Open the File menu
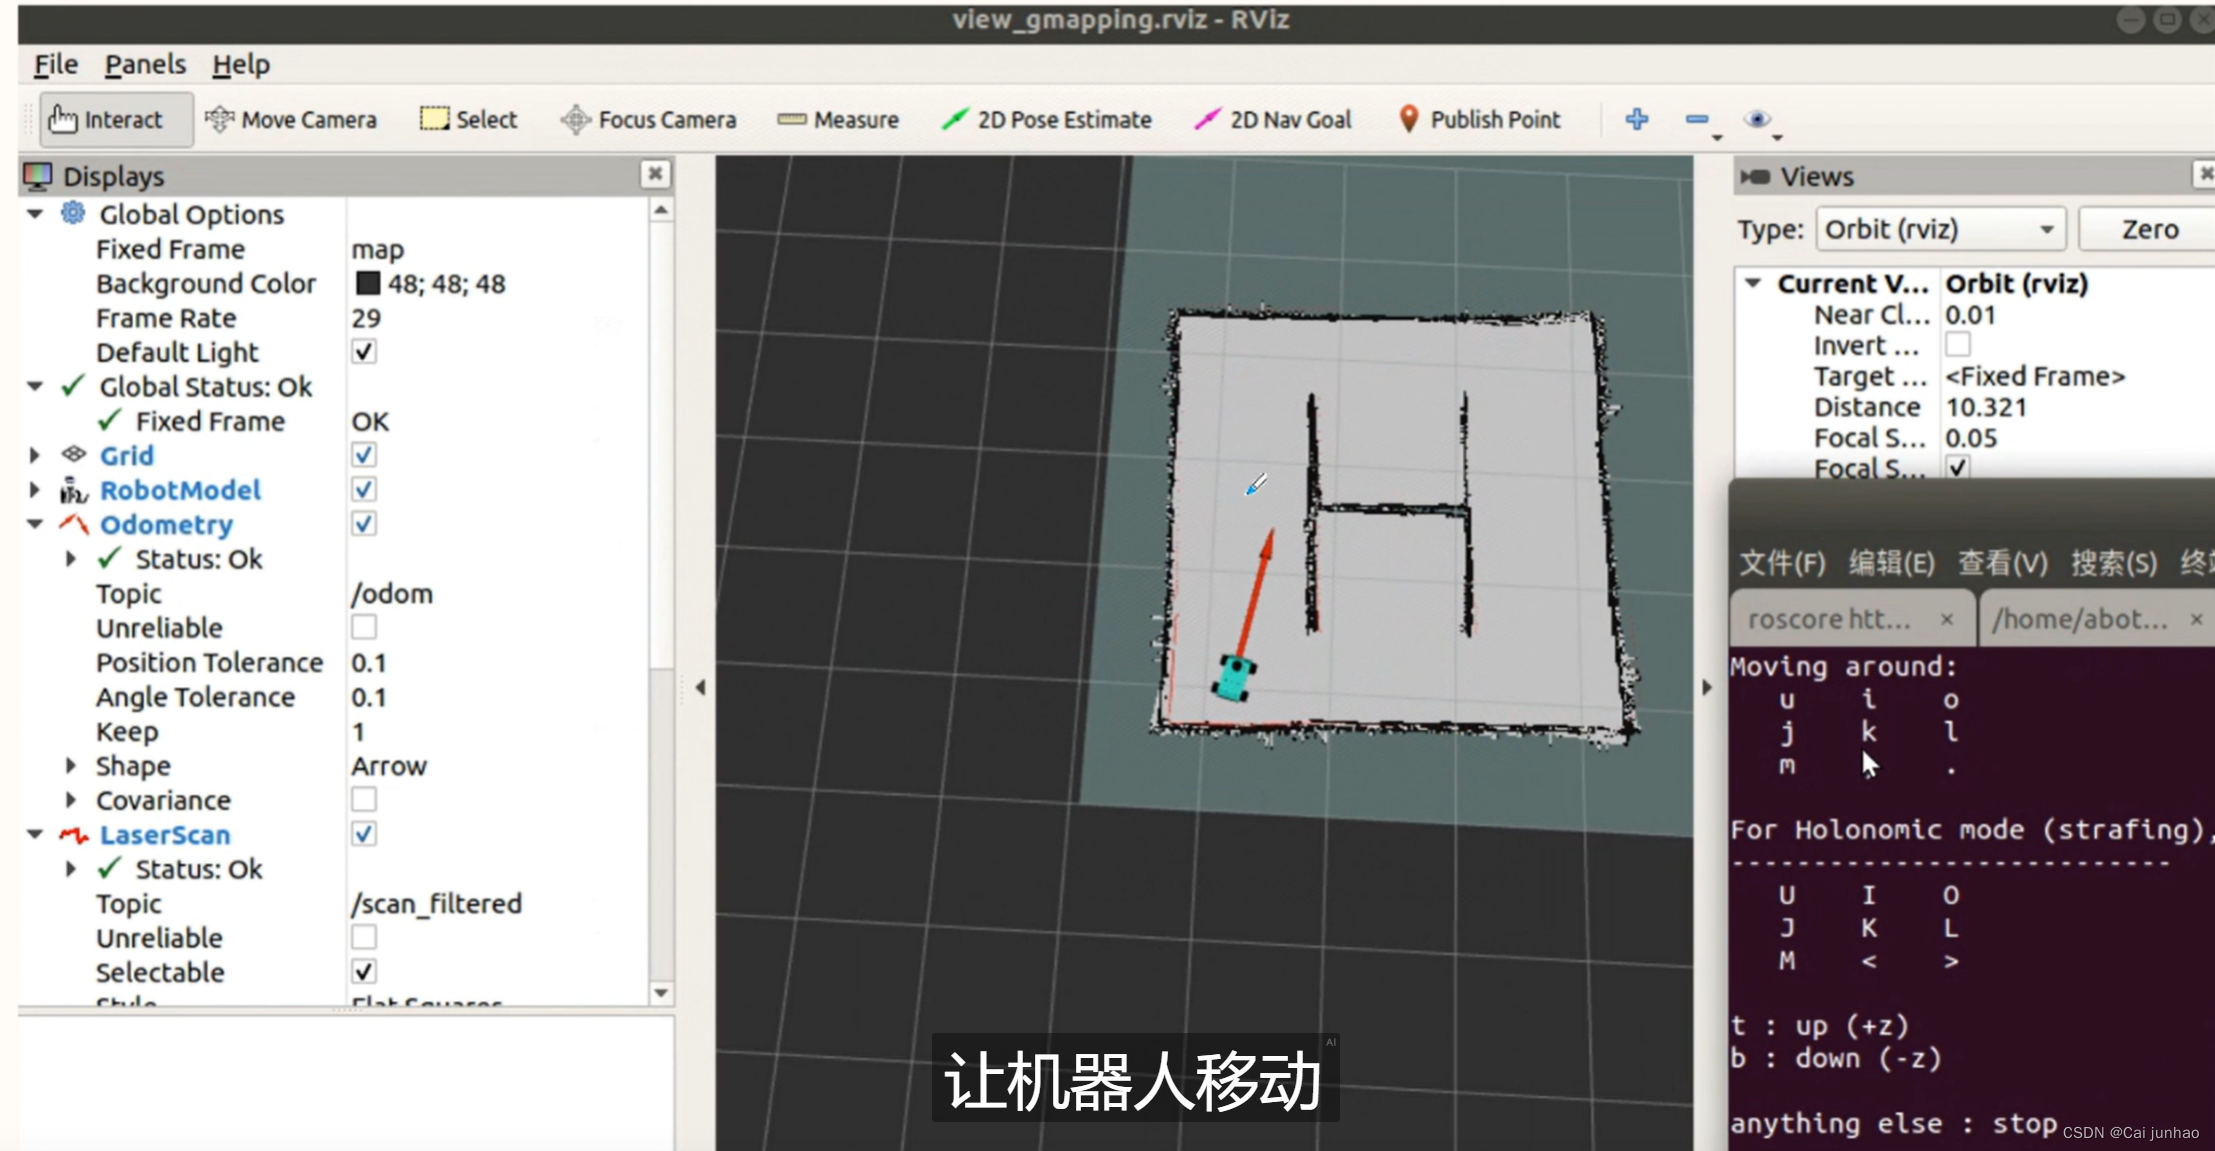Screen dimensions: 2215x1151 click(56, 65)
